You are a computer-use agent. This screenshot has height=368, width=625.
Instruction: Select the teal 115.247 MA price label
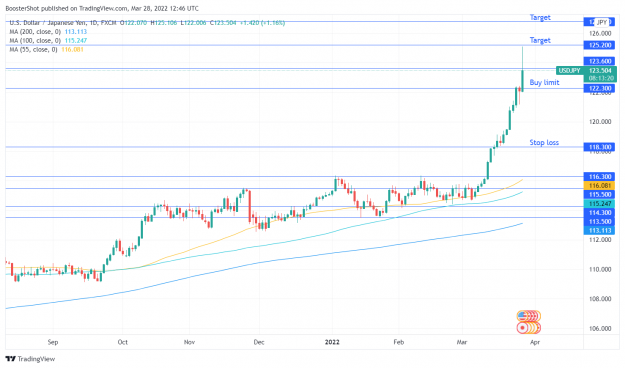(x=600, y=204)
